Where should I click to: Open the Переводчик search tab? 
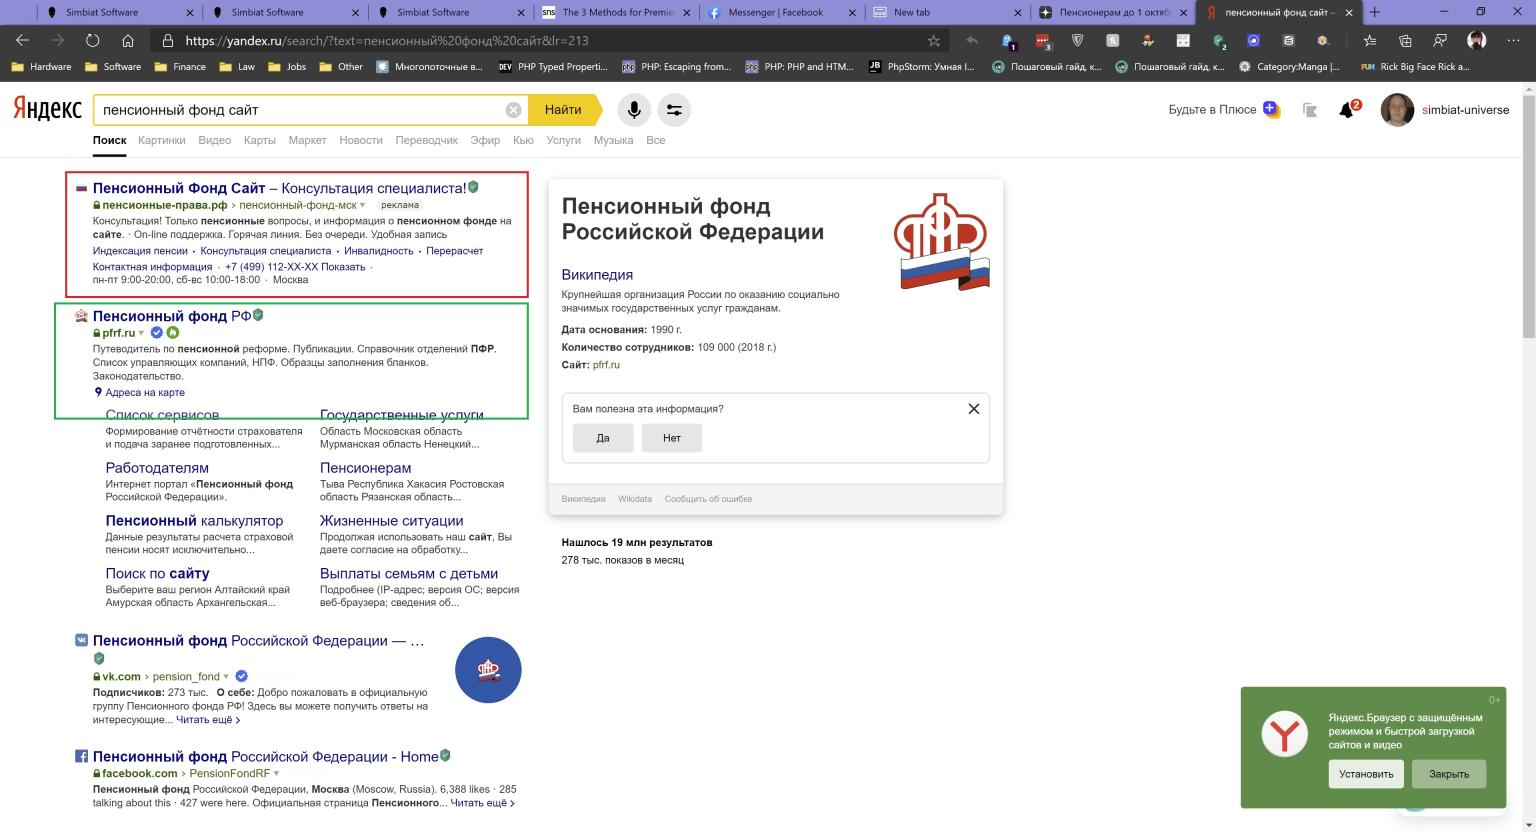427,140
